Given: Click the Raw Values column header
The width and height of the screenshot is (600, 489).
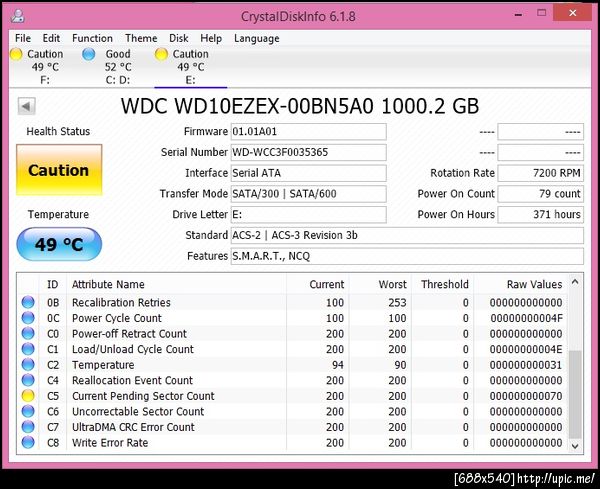Looking at the screenshot, I should tap(520, 284).
